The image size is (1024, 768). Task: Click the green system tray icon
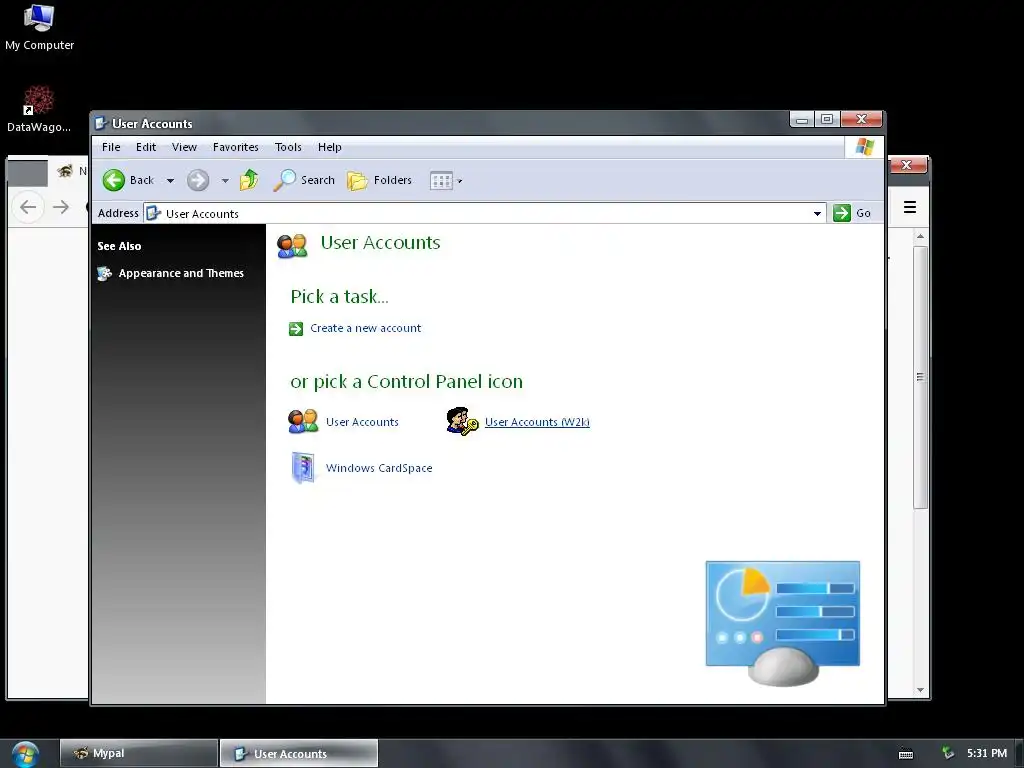(948, 754)
